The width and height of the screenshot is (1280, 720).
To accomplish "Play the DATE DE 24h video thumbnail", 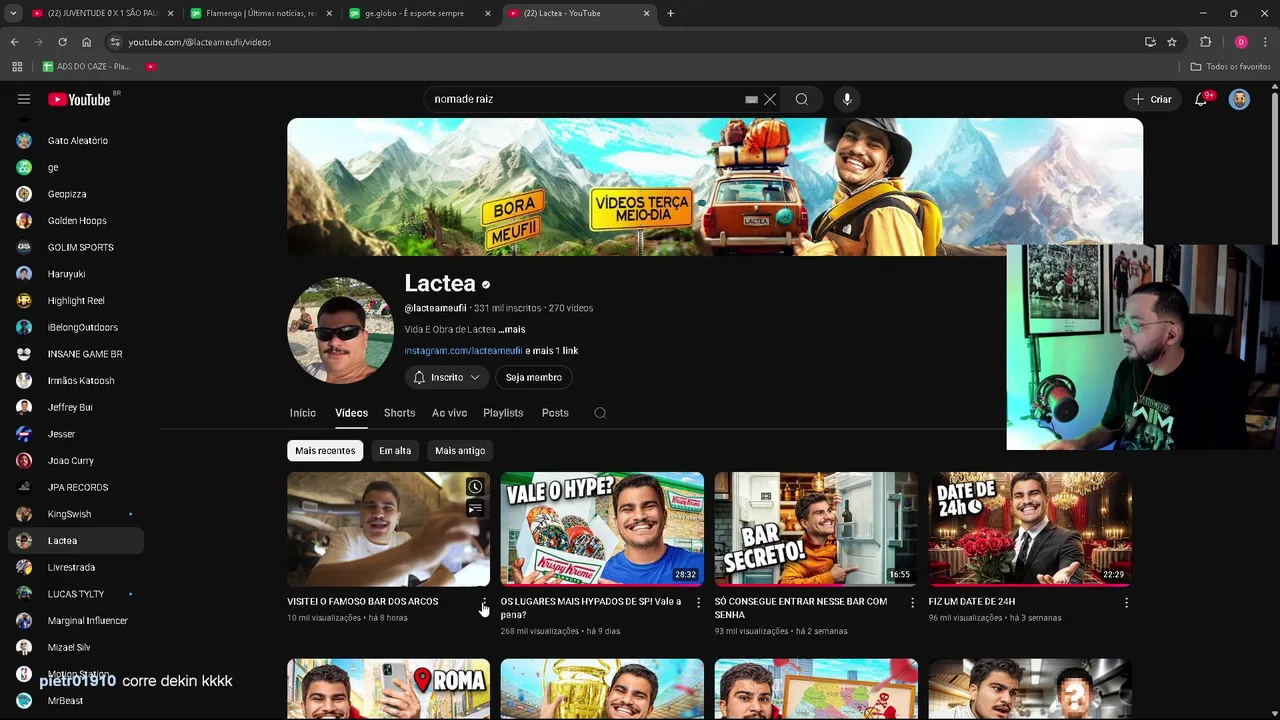I will (1030, 529).
